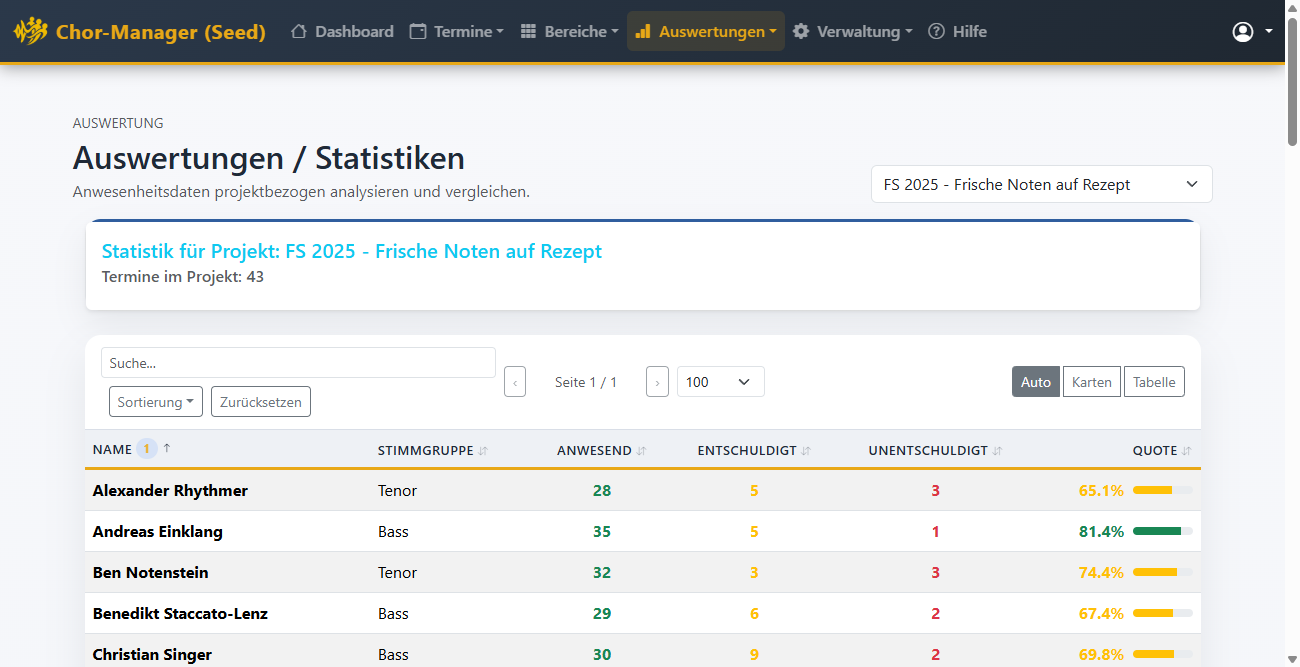Viewport: 1300px width, 667px height.
Task: Open the Hilfe menu item
Action: pyautogui.click(x=958, y=31)
